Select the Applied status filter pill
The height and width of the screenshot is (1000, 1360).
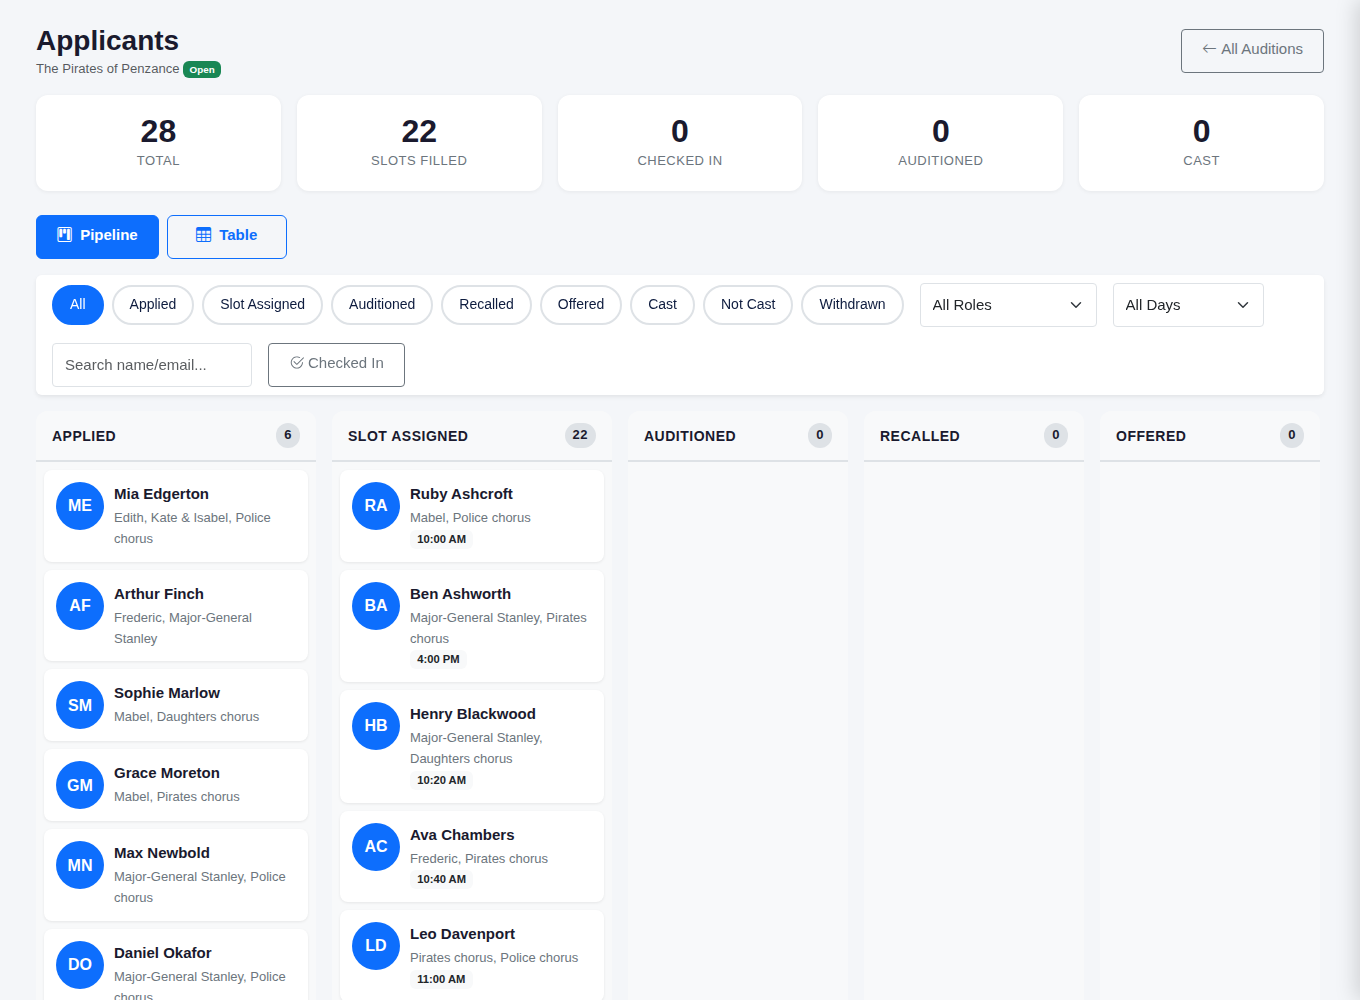pos(153,305)
